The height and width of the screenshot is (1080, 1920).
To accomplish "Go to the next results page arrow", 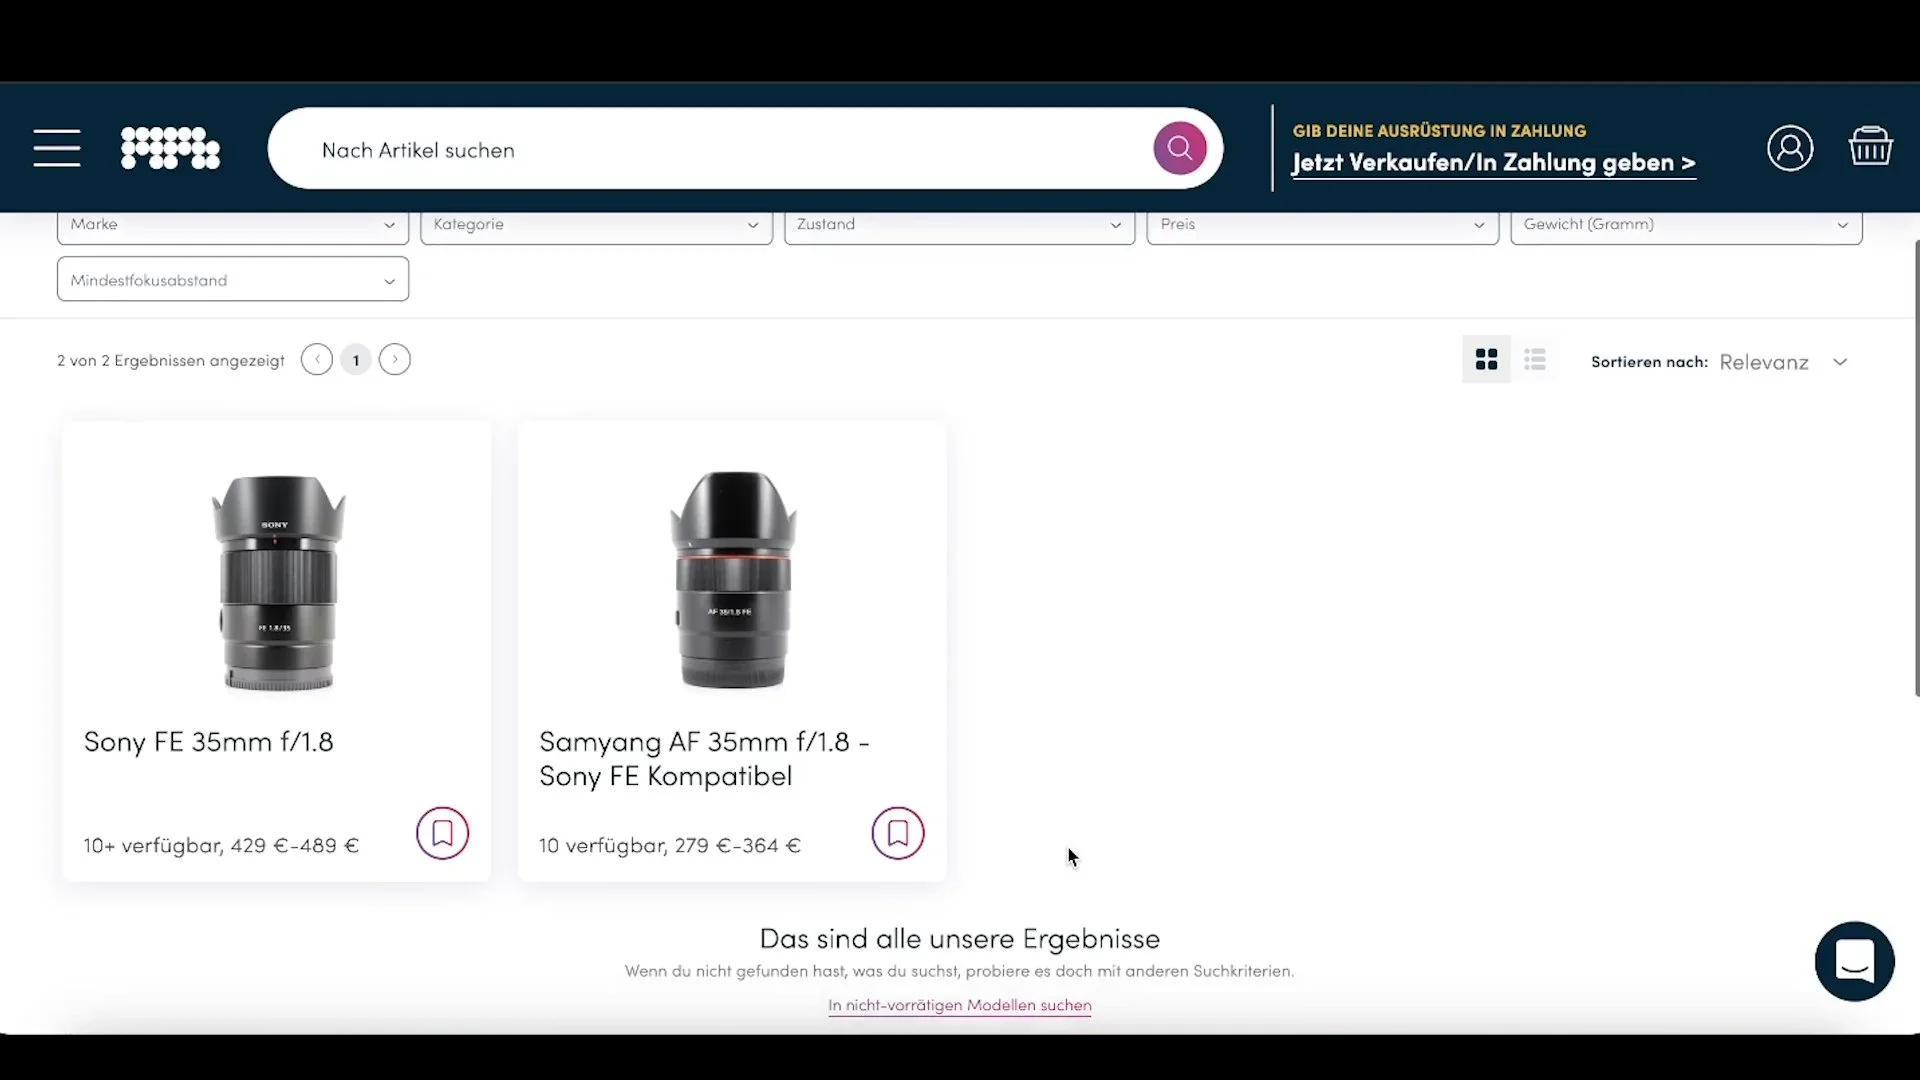I will [x=395, y=360].
